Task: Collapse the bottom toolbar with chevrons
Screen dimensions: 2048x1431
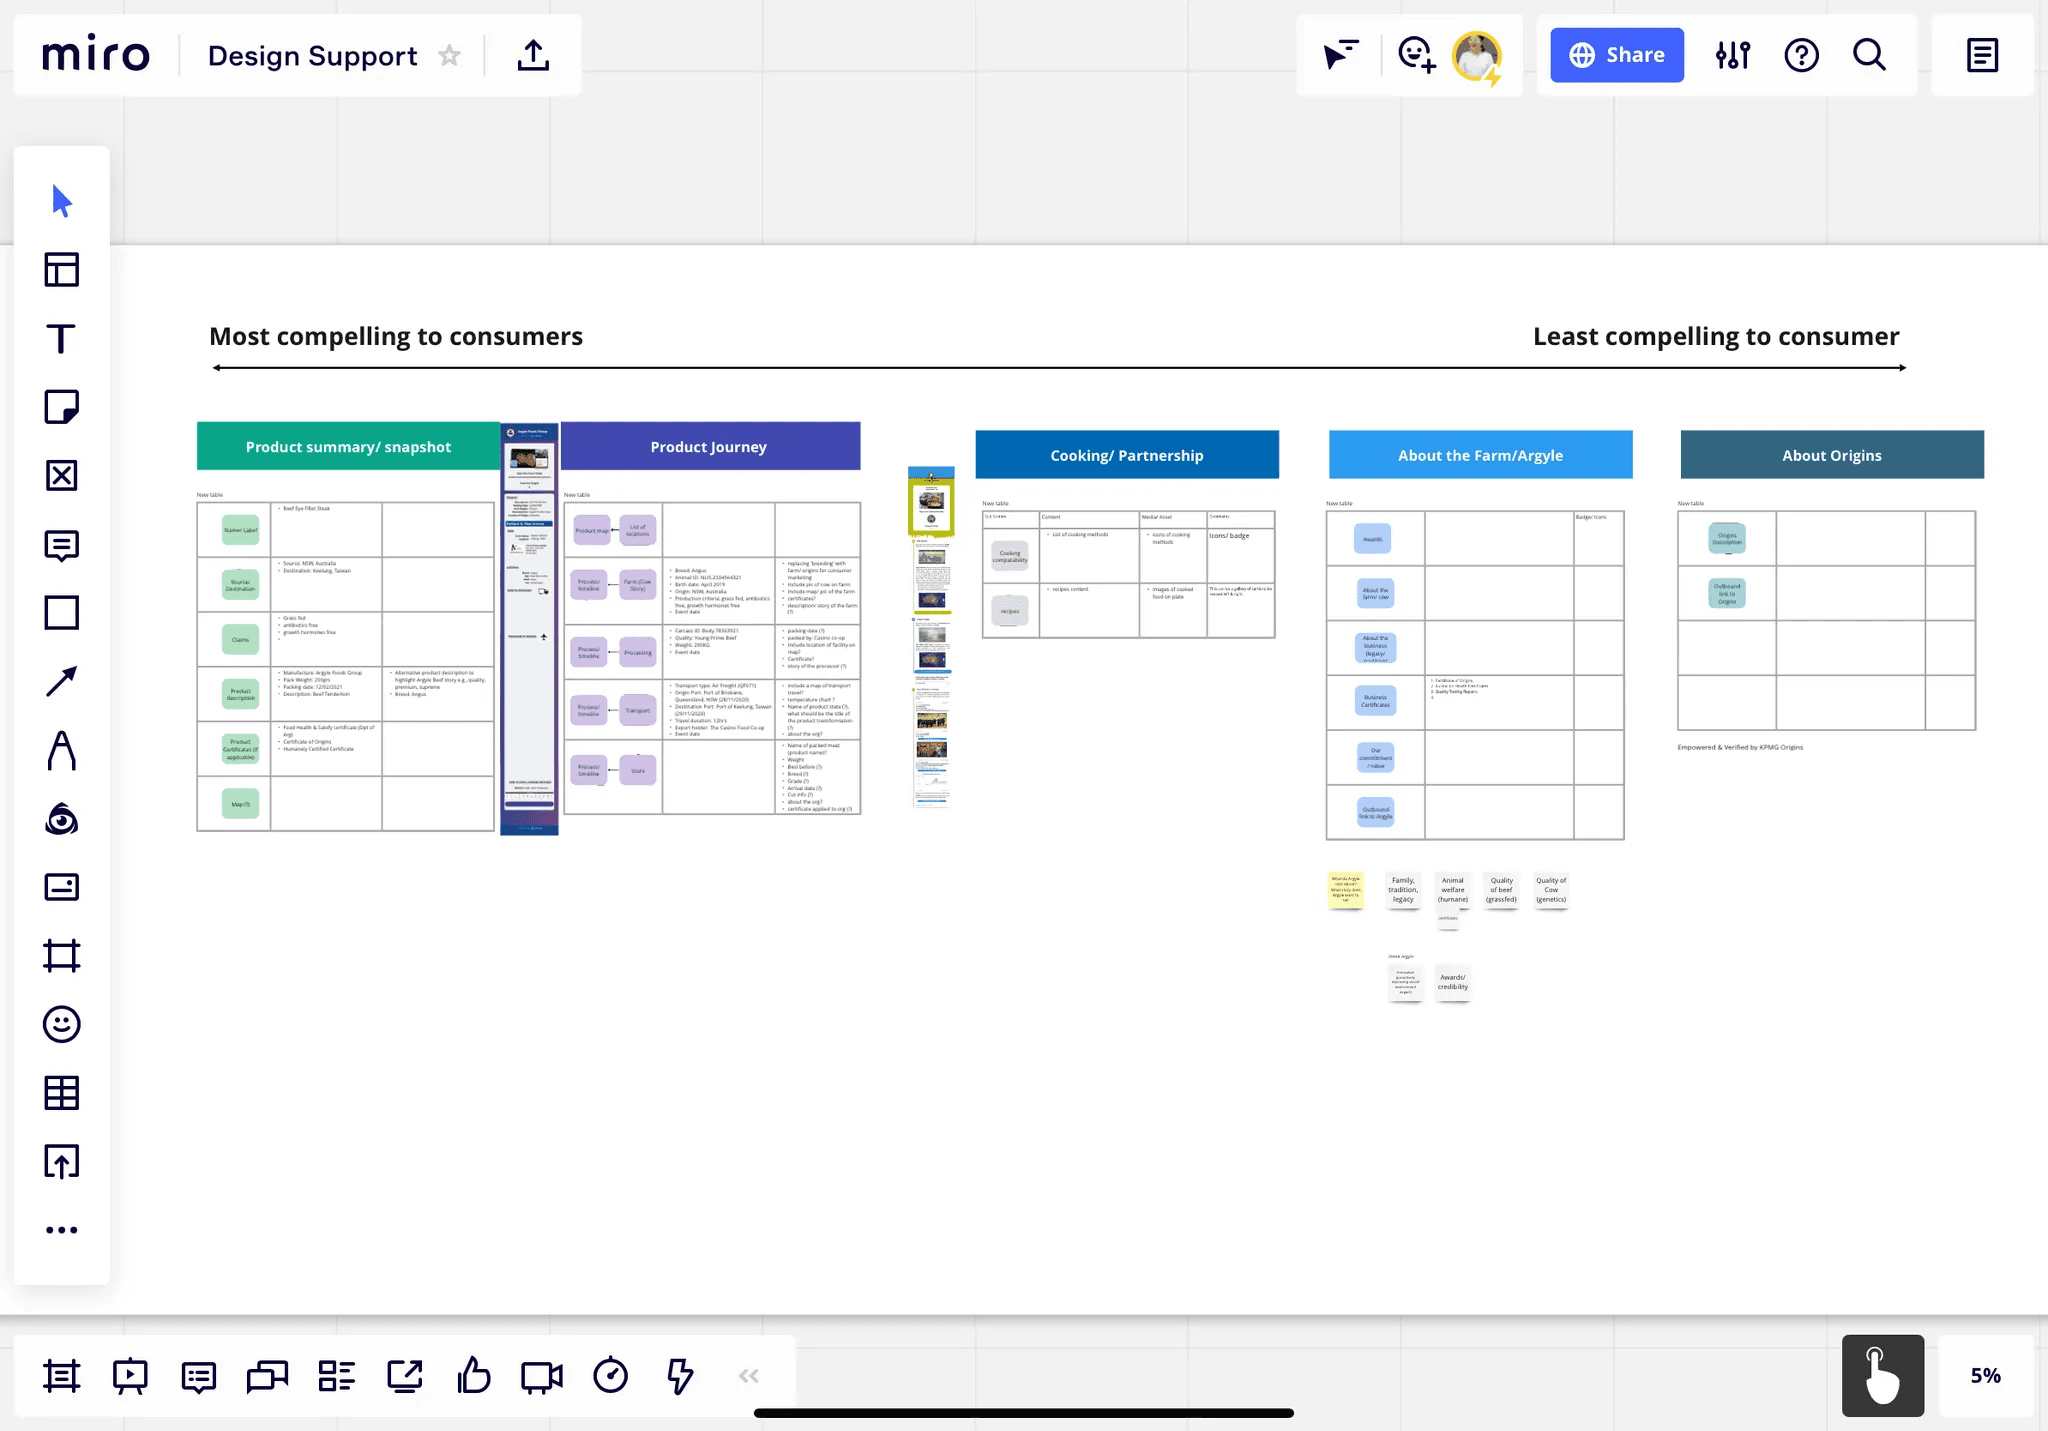Action: [748, 1376]
